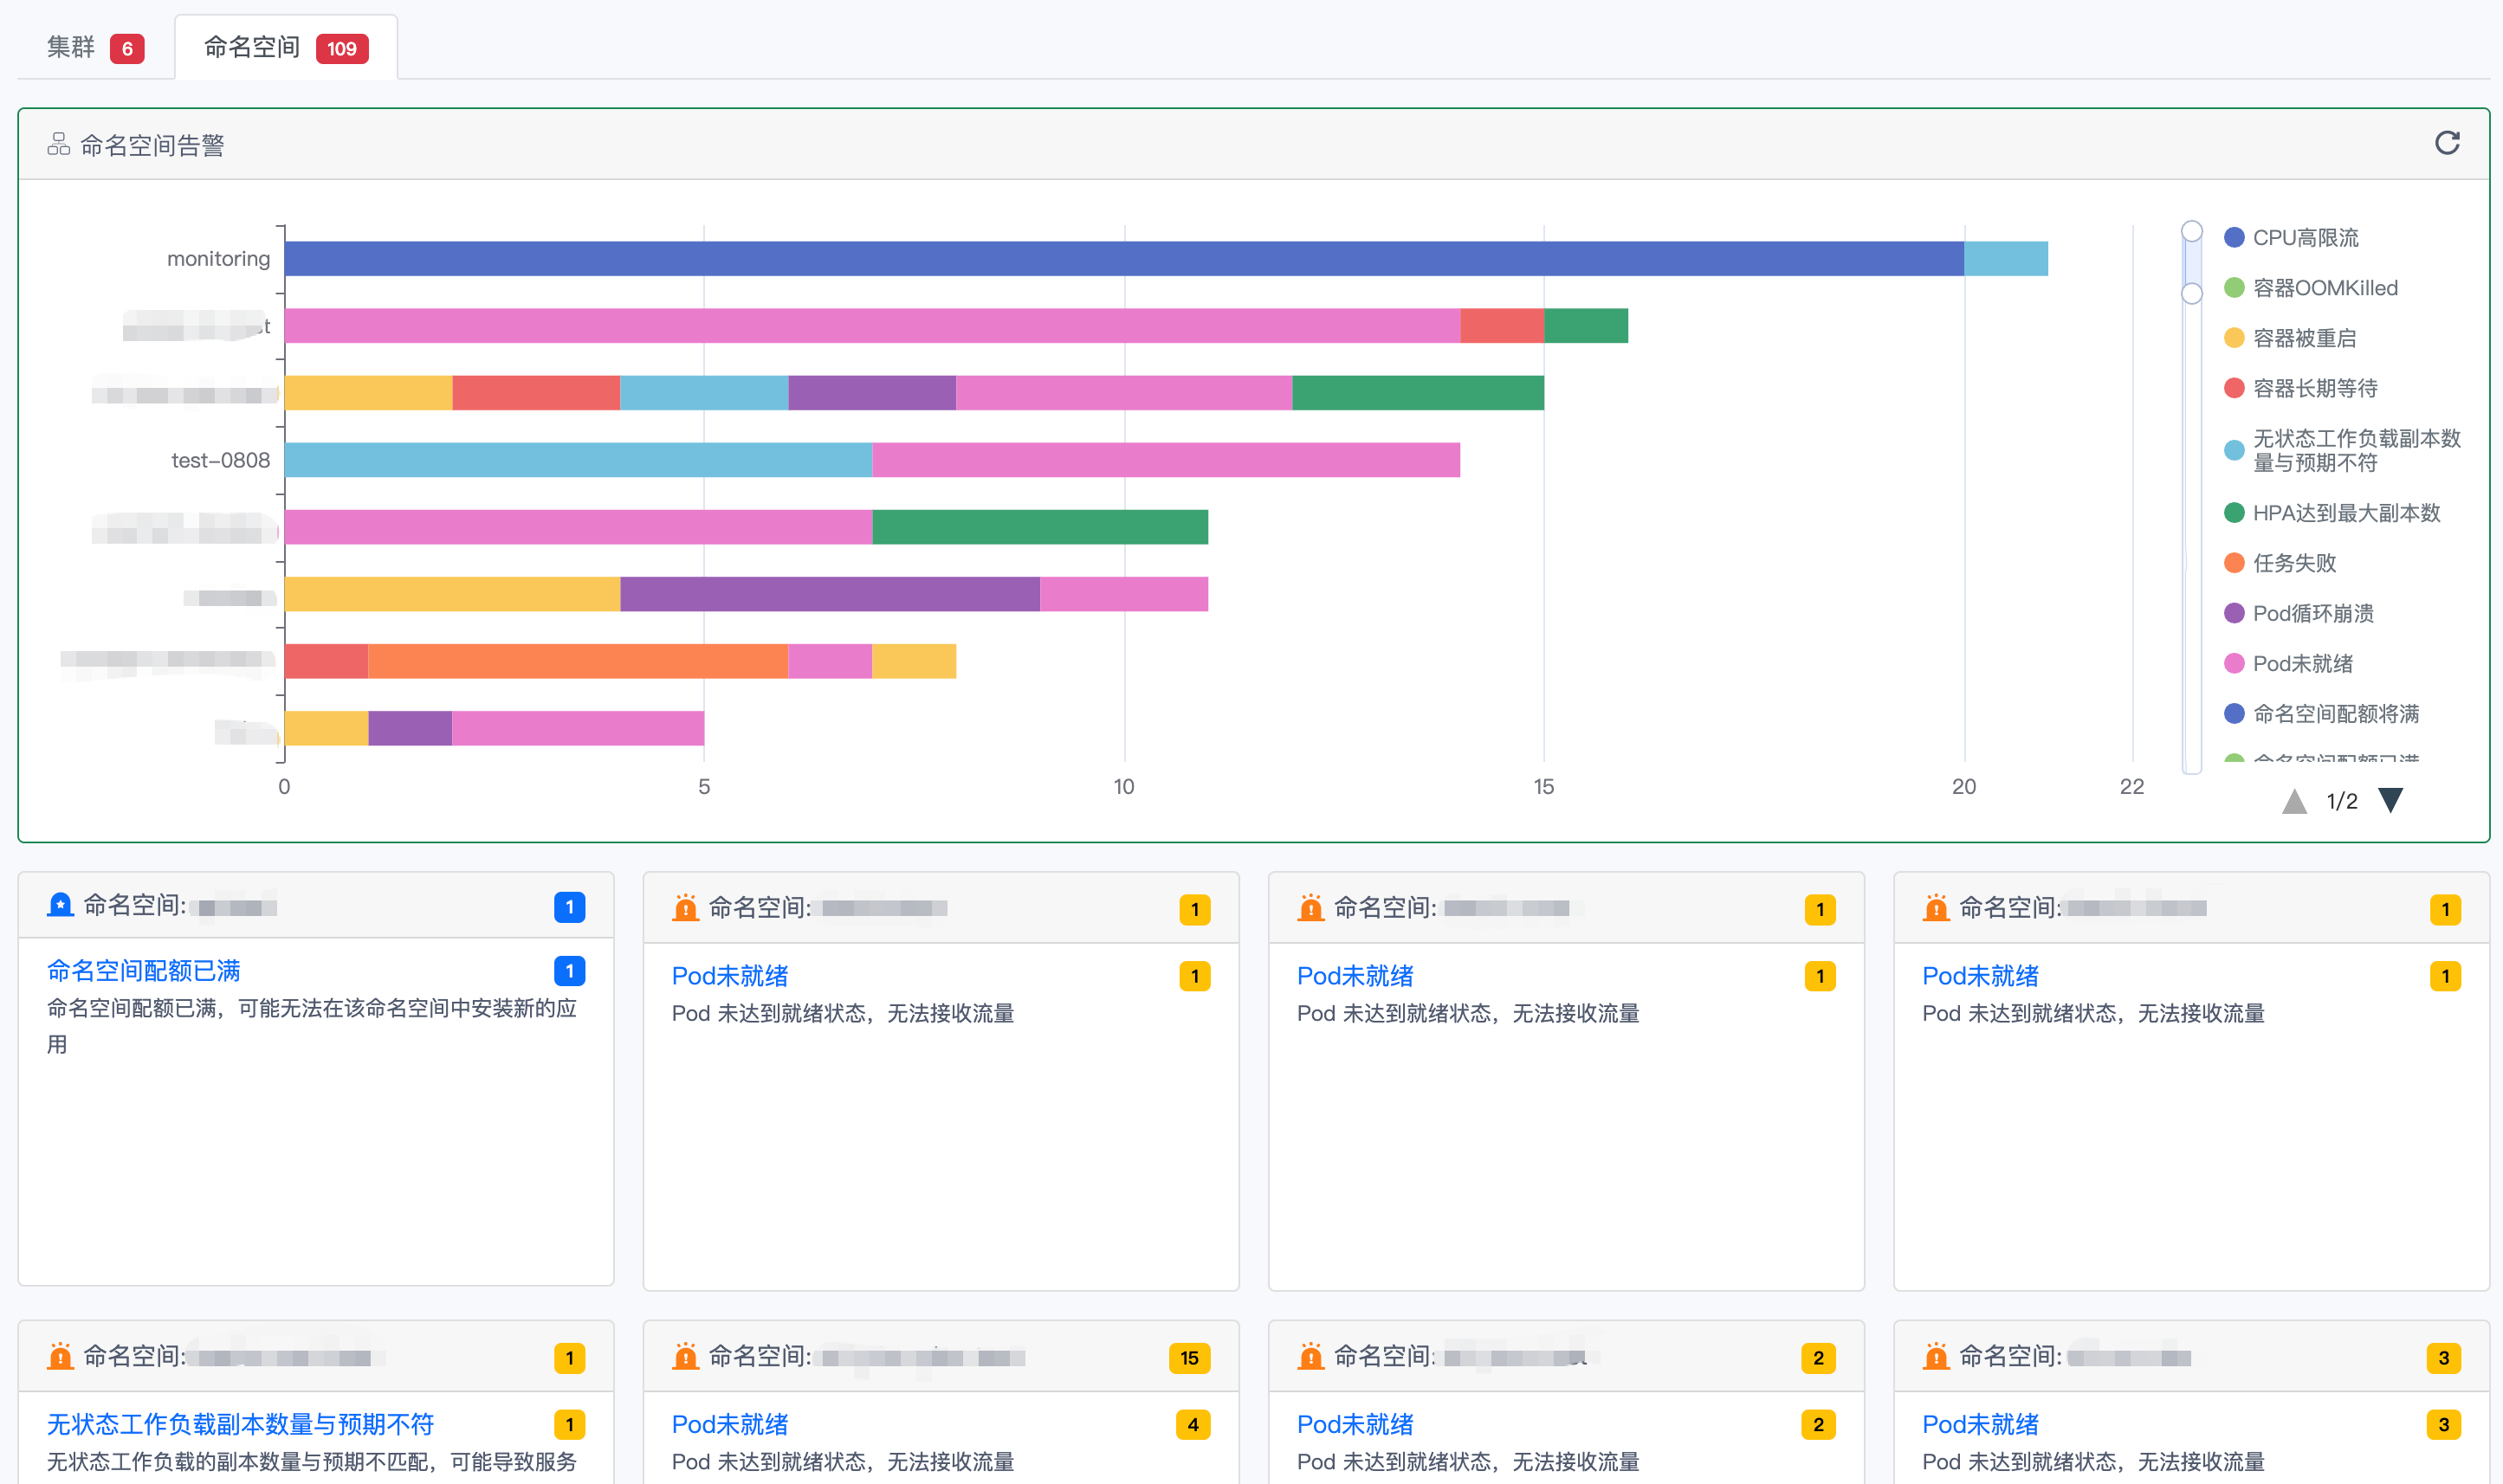
Task: Click the namespace hierarchy icon beside 命名空间告警
Action: (58, 145)
